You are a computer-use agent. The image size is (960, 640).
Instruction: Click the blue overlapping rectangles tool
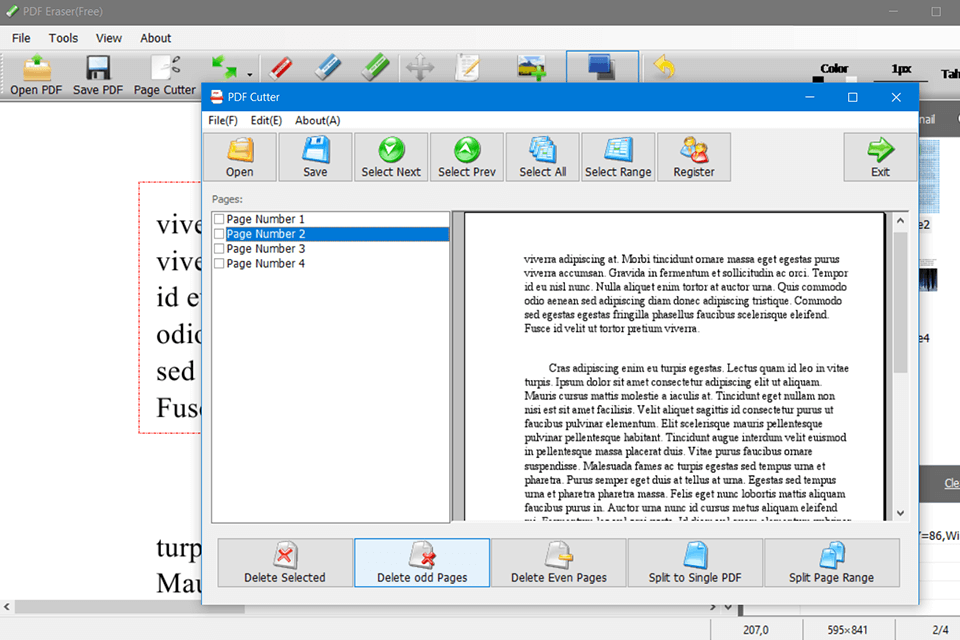(602, 67)
